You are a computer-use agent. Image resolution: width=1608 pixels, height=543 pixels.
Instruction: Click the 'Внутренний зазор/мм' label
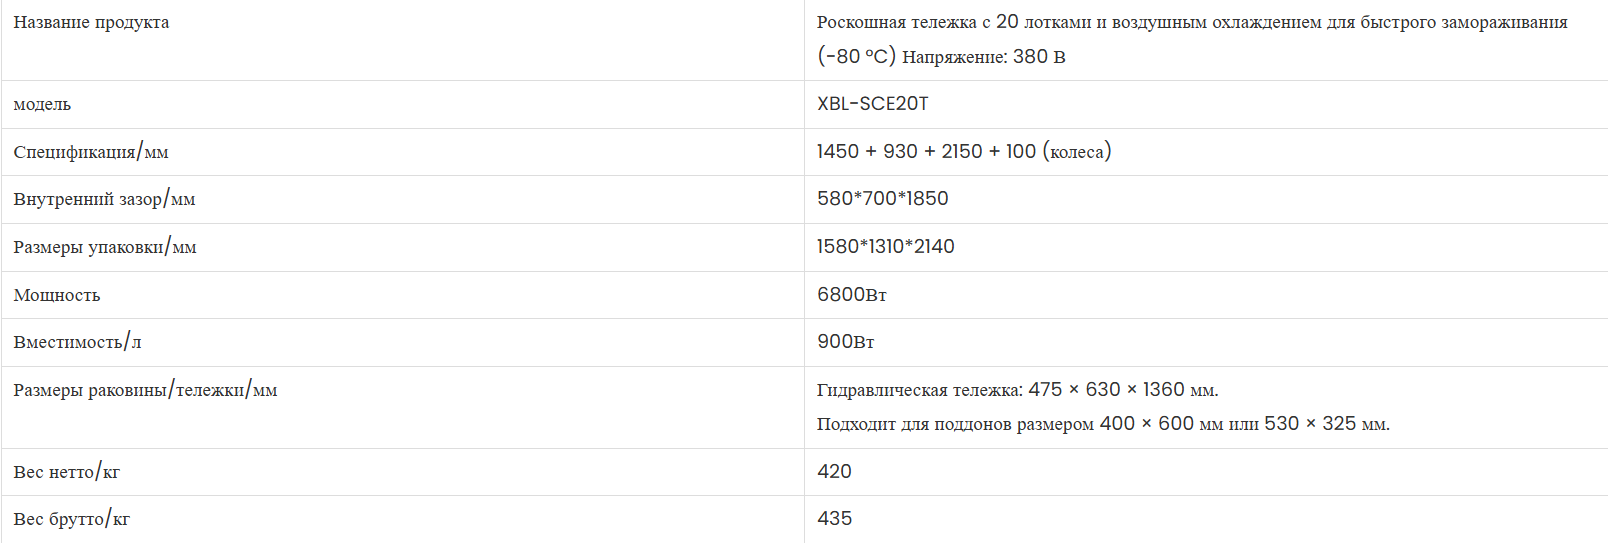click(104, 199)
